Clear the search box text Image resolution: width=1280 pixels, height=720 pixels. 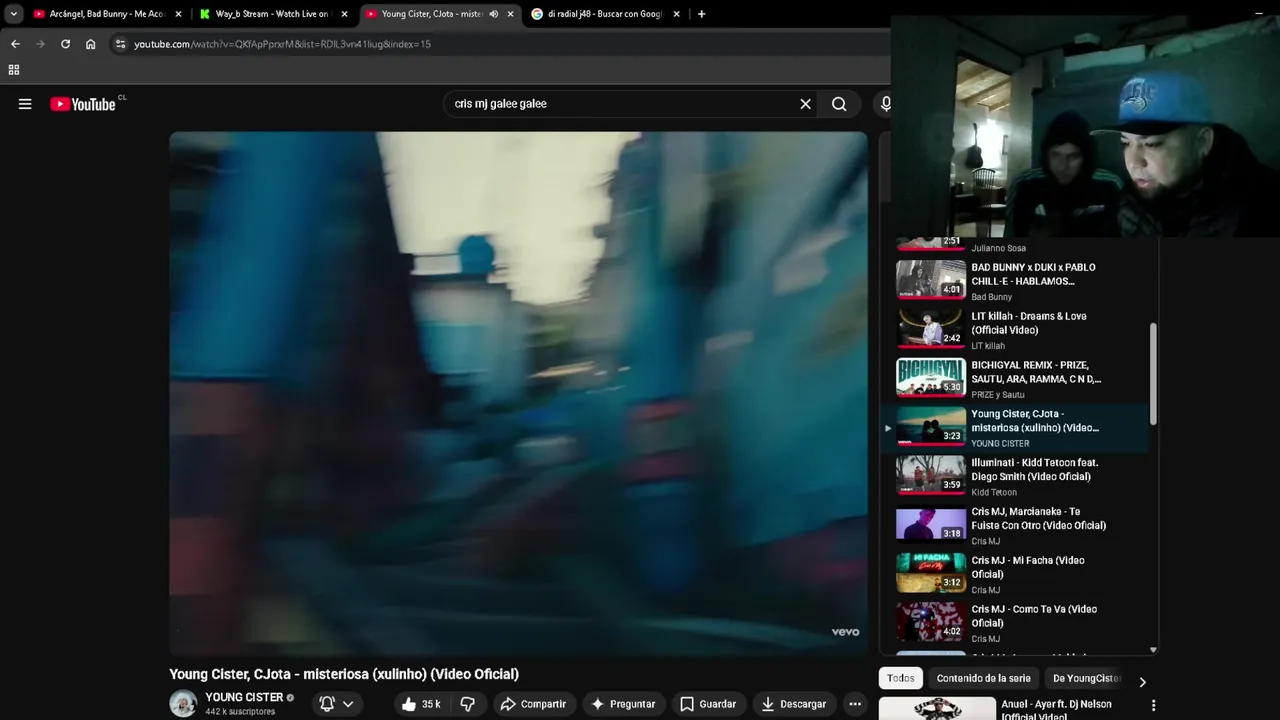[805, 104]
